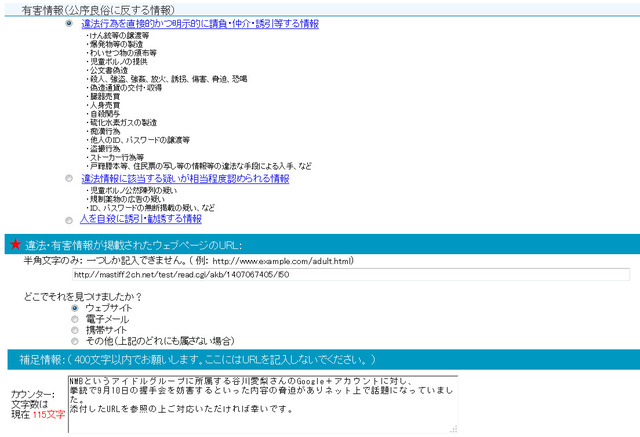Click the 補足情報 section header bar

pyautogui.click(x=324, y=359)
